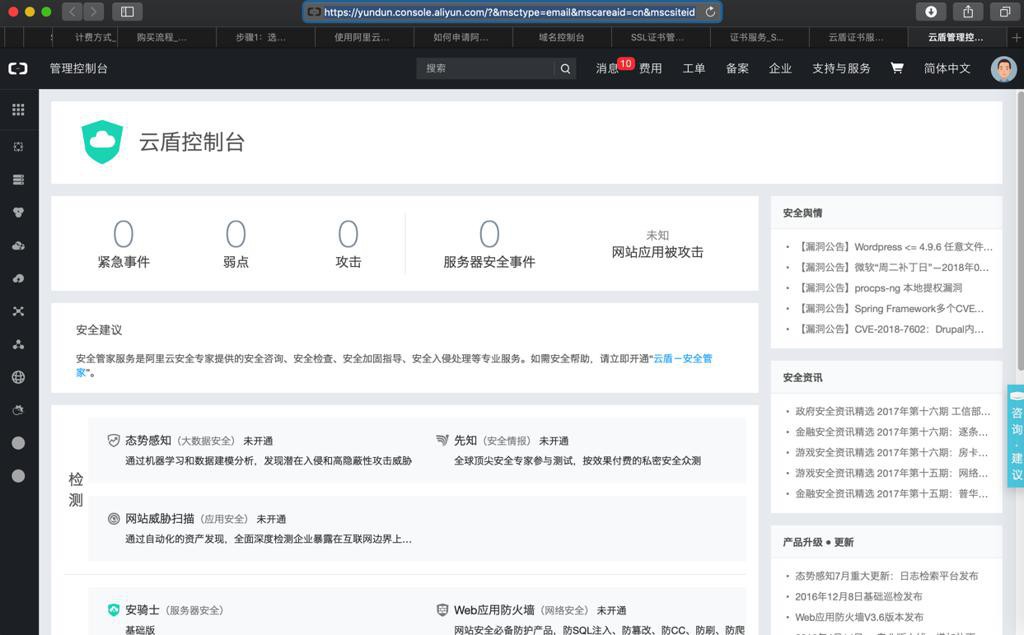
Task: Switch to the 域名控制台 tab
Action: pos(562,37)
